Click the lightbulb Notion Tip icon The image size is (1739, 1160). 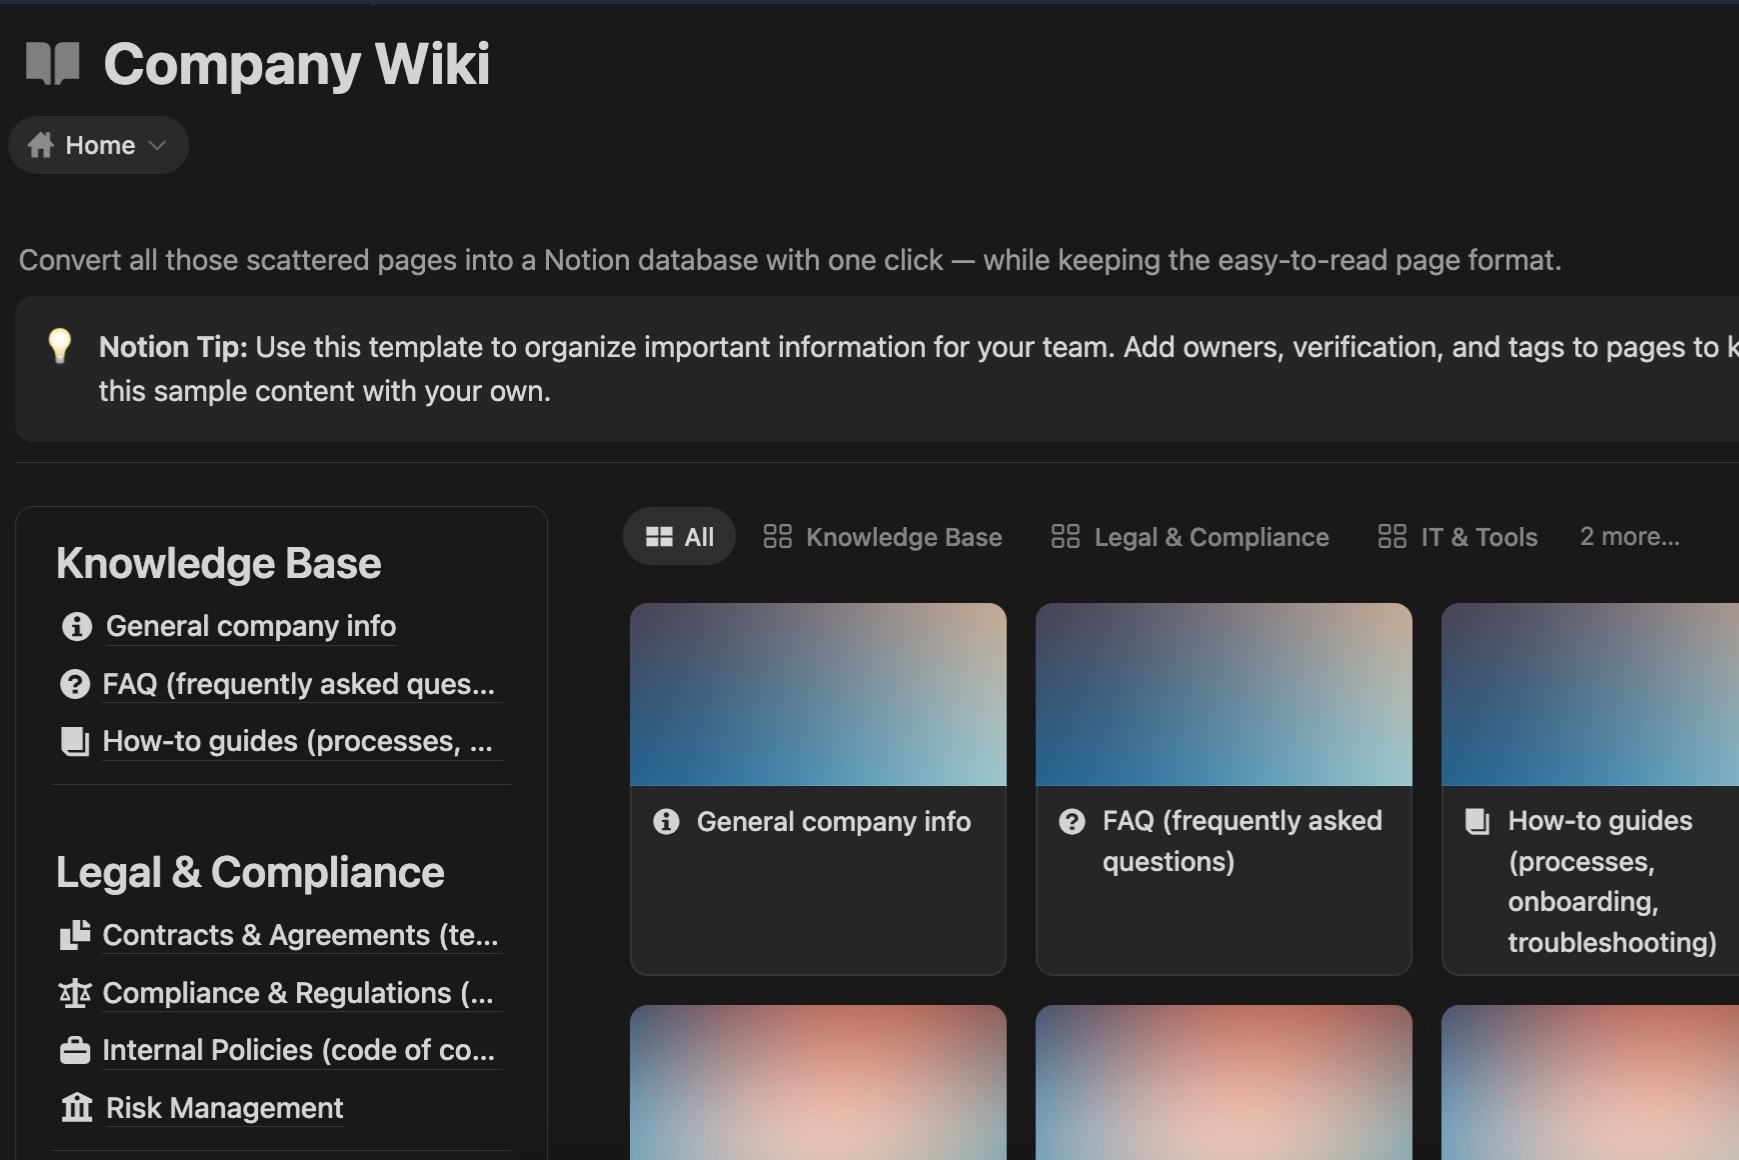(x=60, y=346)
